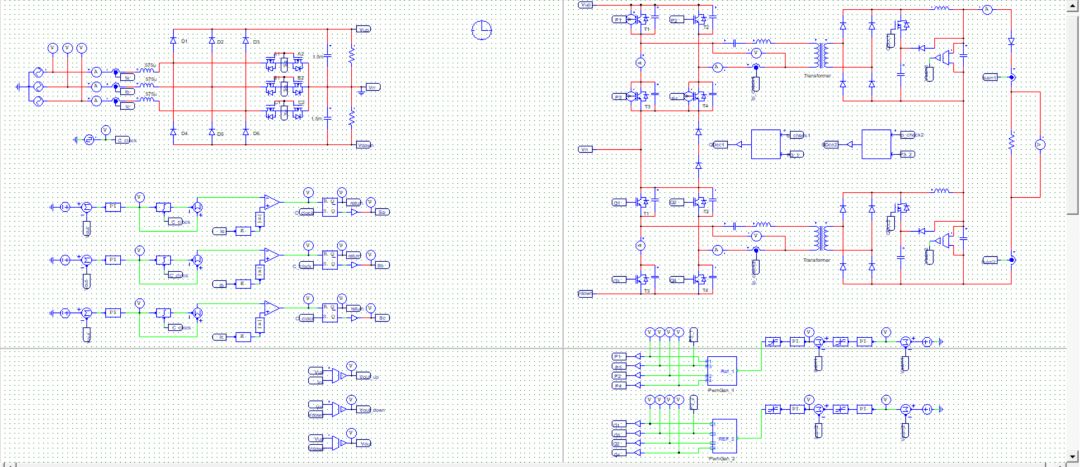Select the PwmGen 1 block

point(722,371)
